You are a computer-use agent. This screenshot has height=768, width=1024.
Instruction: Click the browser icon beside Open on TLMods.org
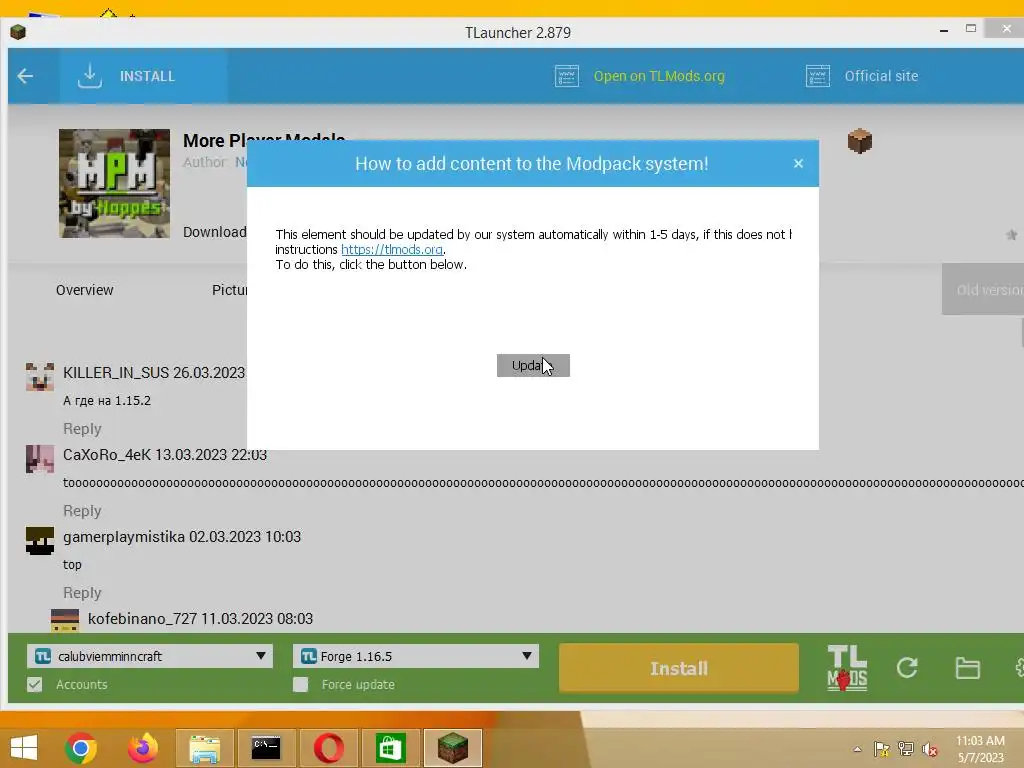point(567,76)
